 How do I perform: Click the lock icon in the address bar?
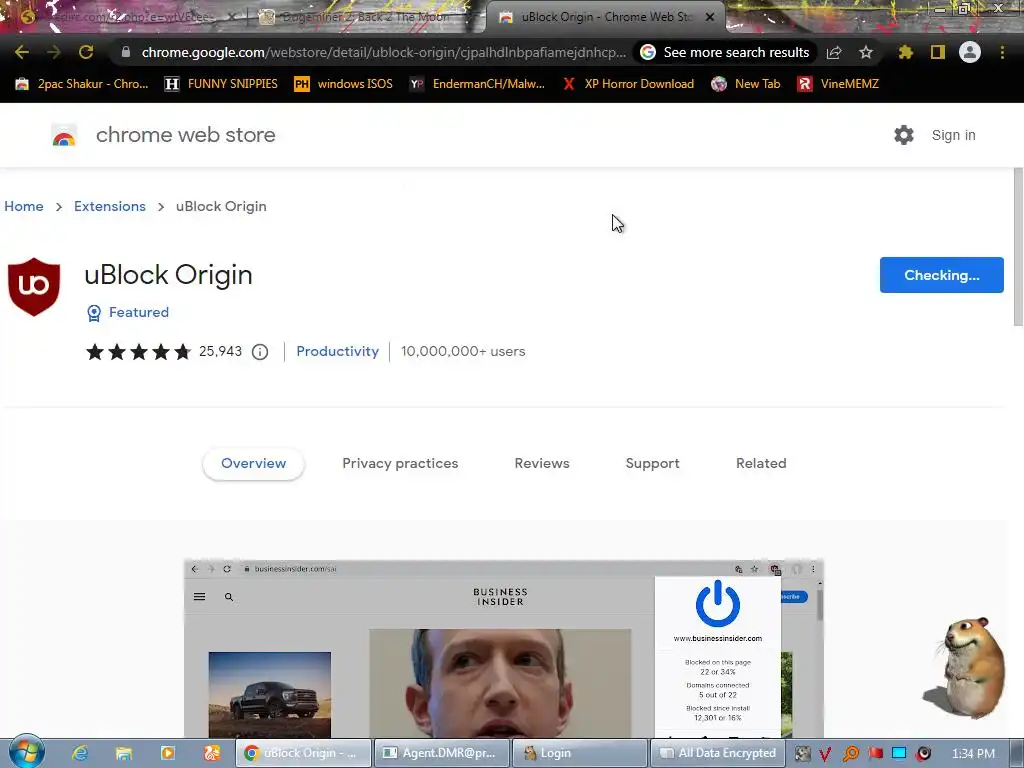[126, 52]
